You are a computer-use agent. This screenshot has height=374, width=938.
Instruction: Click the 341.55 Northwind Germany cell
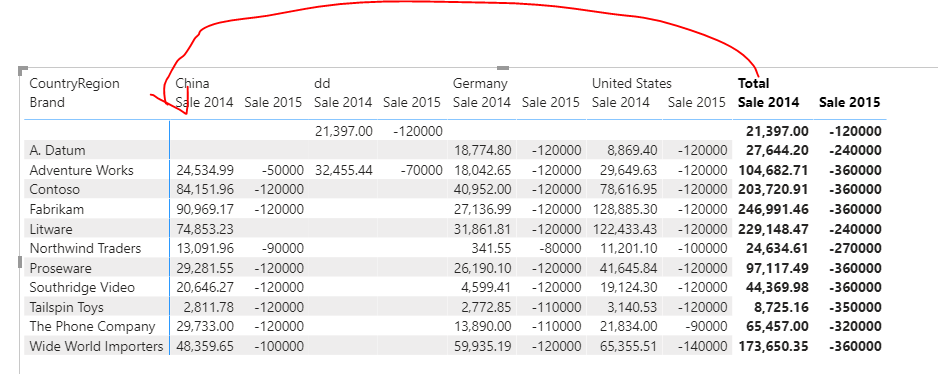pos(492,248)
